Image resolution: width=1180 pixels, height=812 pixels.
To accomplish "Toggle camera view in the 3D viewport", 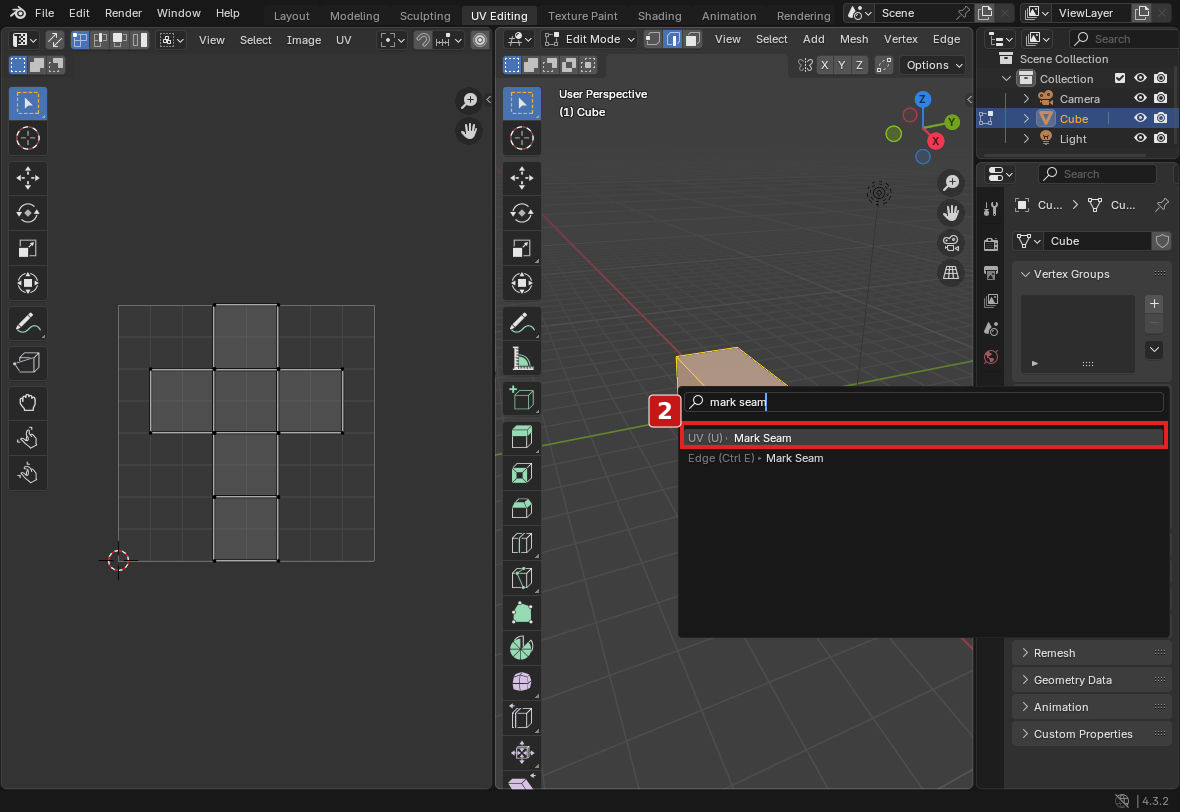I will click(x=951, y=243).
